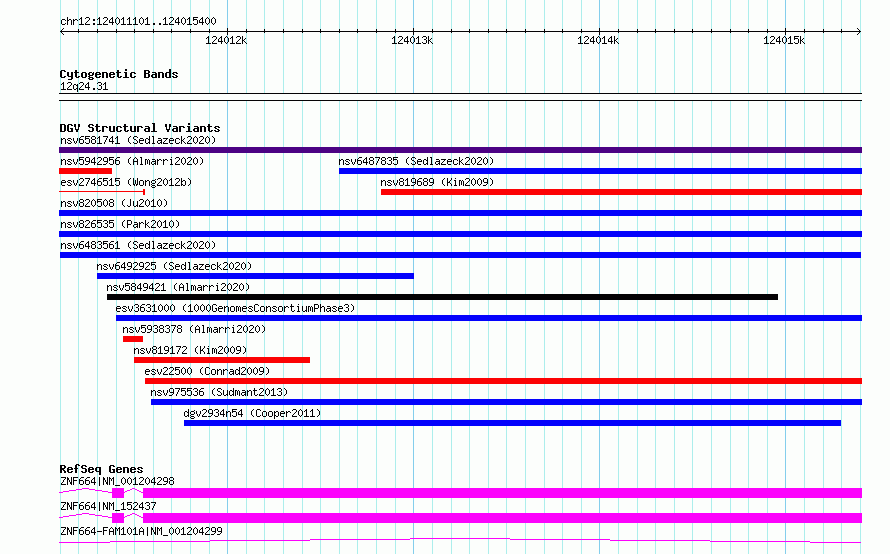Open nsv819689 (Kim2009) variant label
This screenshot has height=554, width=890.
437,182
